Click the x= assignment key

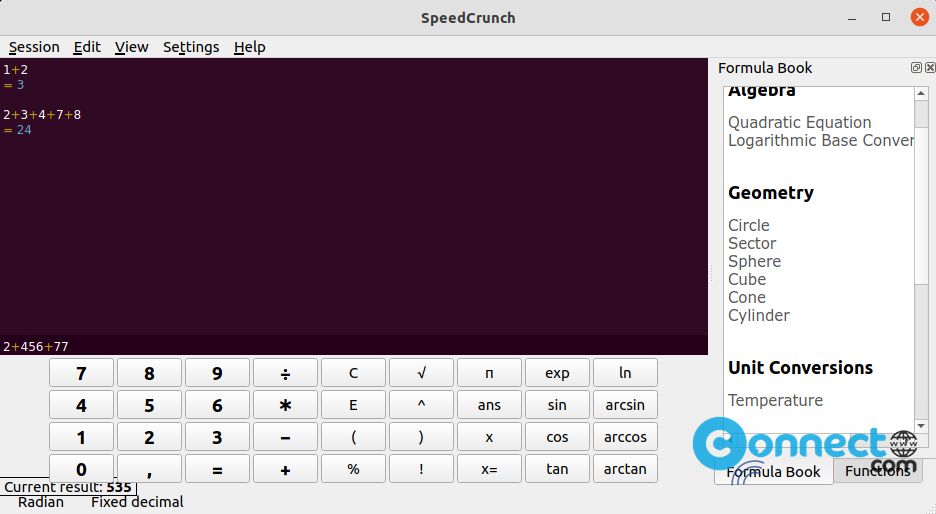click(x=489, y=469)
